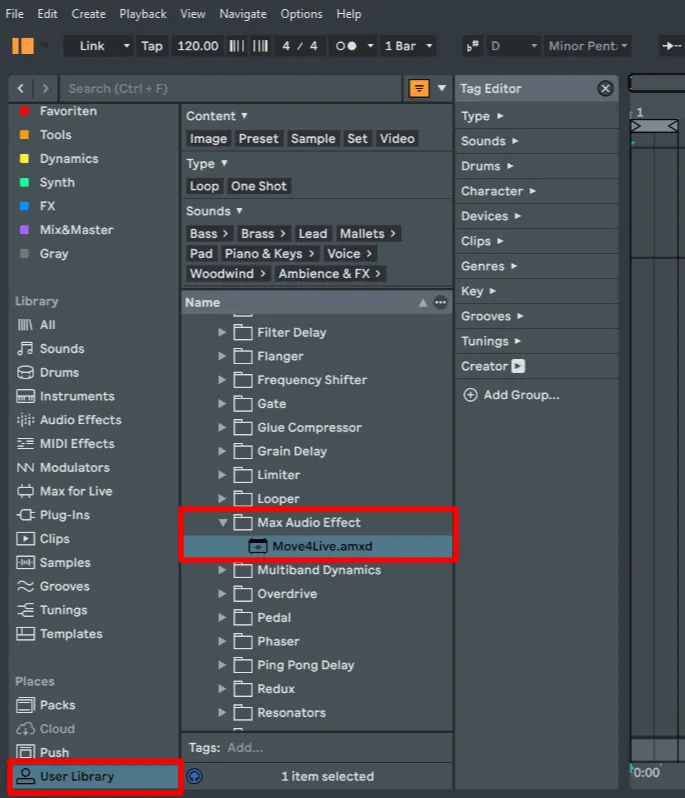Expand the Glue Compressor folder

[222, 428]
